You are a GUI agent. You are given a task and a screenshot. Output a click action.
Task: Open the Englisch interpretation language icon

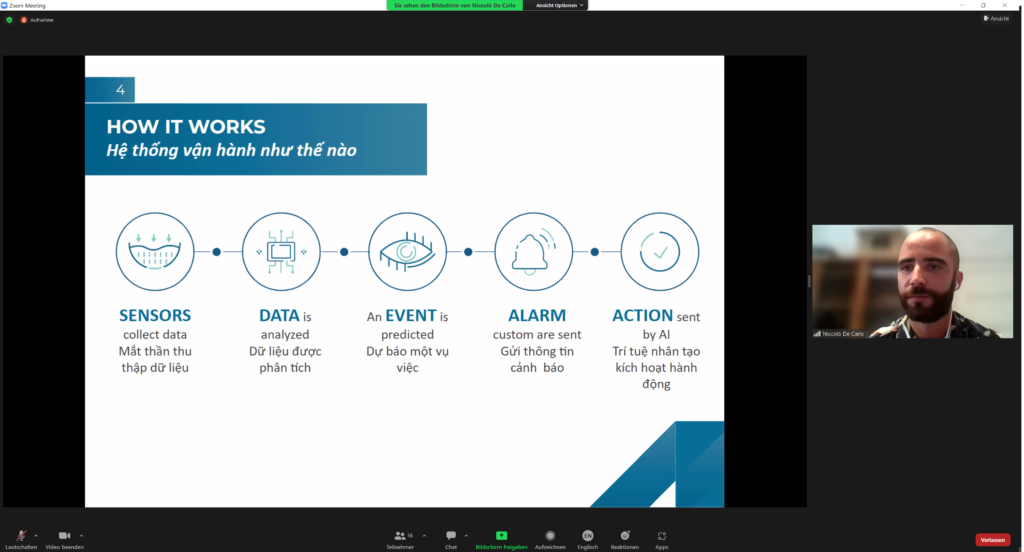[x=588, y=537]
